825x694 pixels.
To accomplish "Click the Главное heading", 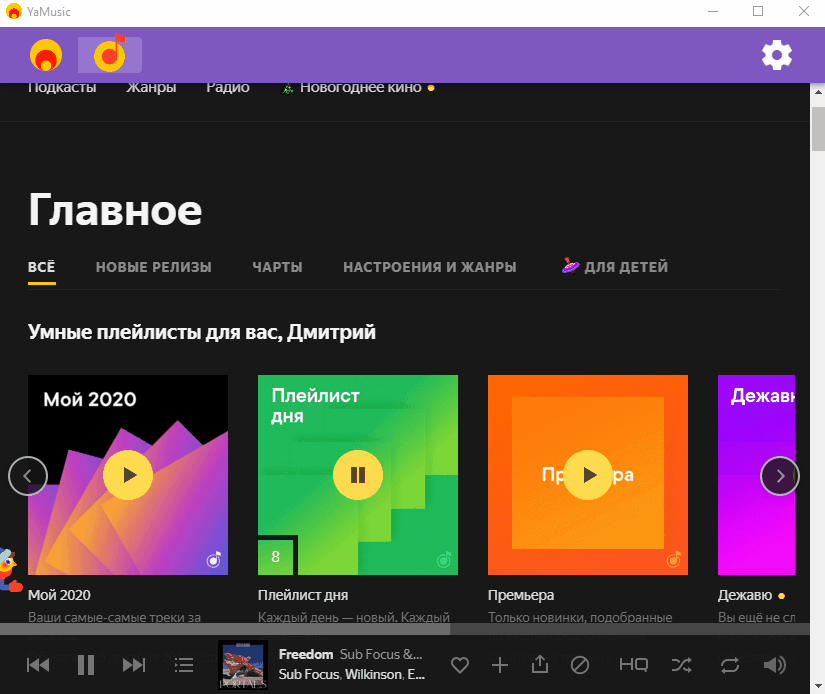I will 115,210.
